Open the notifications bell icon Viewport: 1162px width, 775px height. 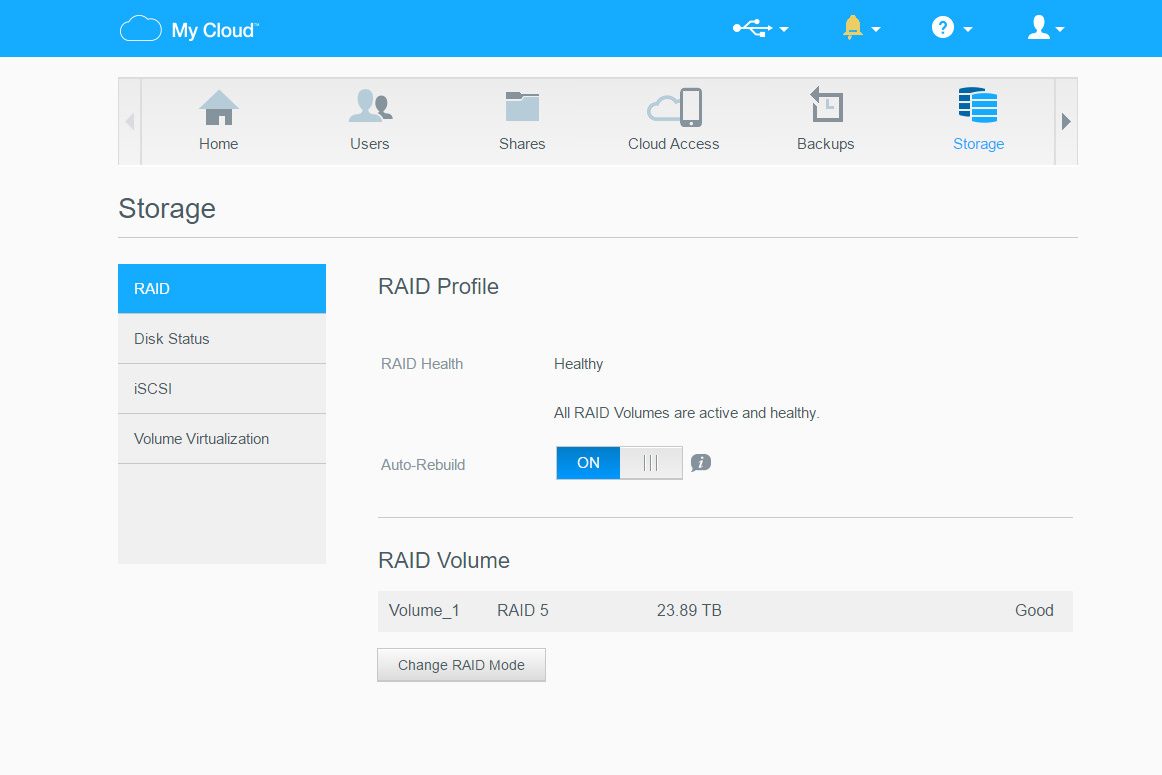pyautogui.click(x=853, y=27)
